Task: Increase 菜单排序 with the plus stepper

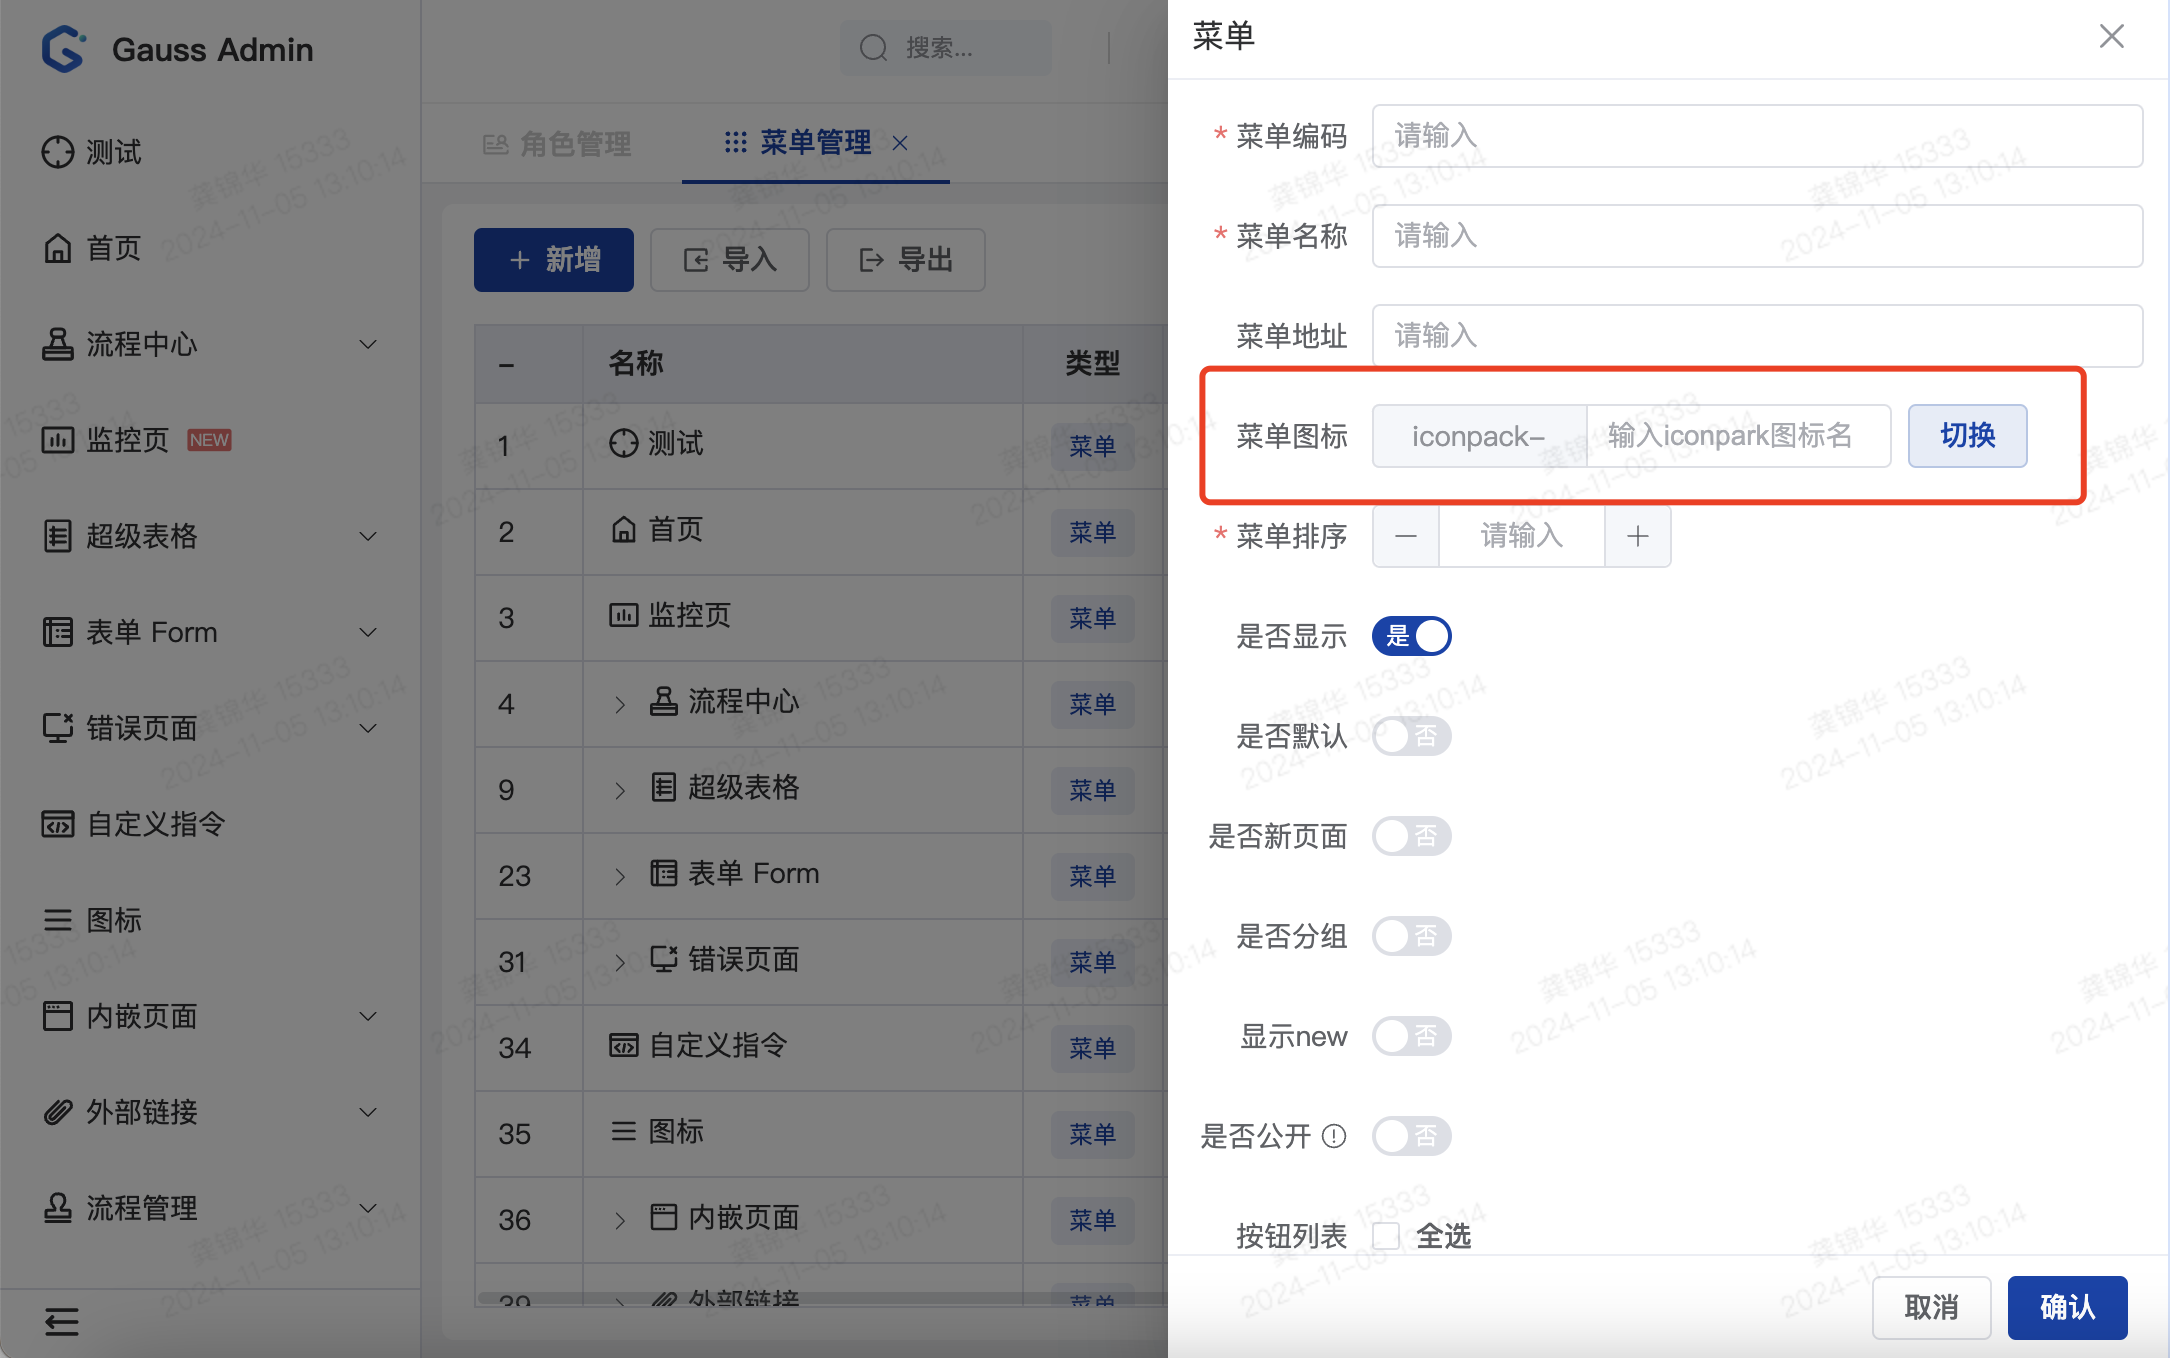Action: pos(1637,536)
